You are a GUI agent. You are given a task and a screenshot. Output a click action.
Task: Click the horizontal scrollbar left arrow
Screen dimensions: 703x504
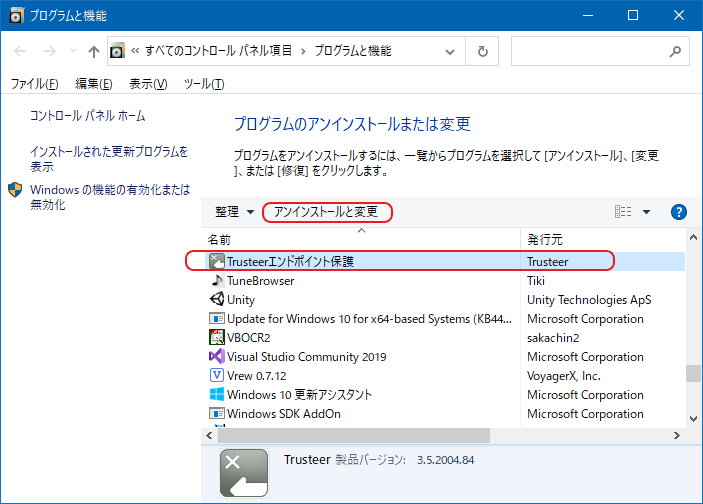click(209, 435)
